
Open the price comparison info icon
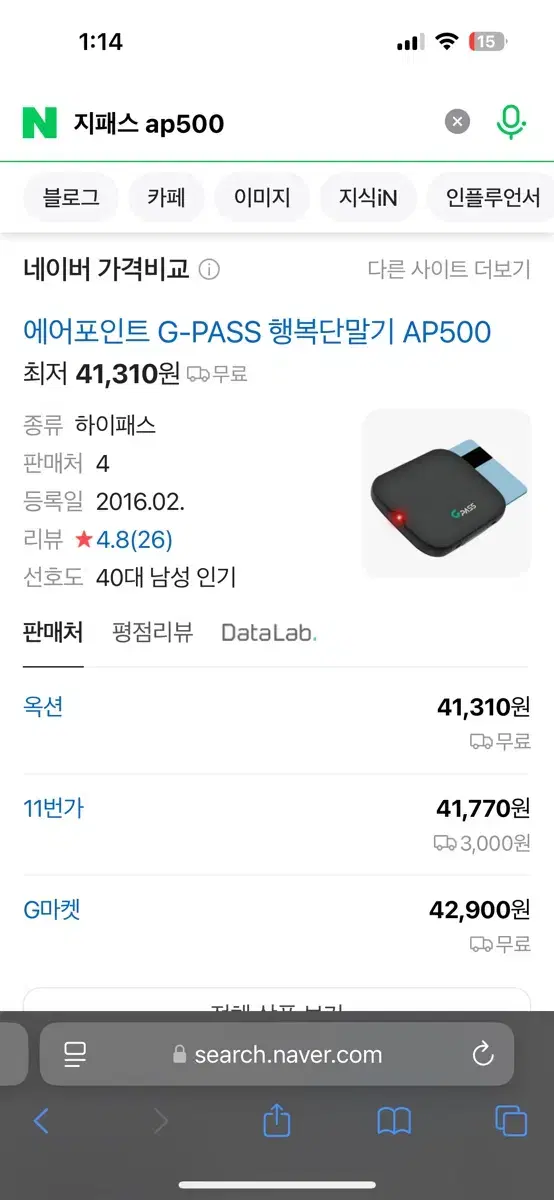(209, 269)
